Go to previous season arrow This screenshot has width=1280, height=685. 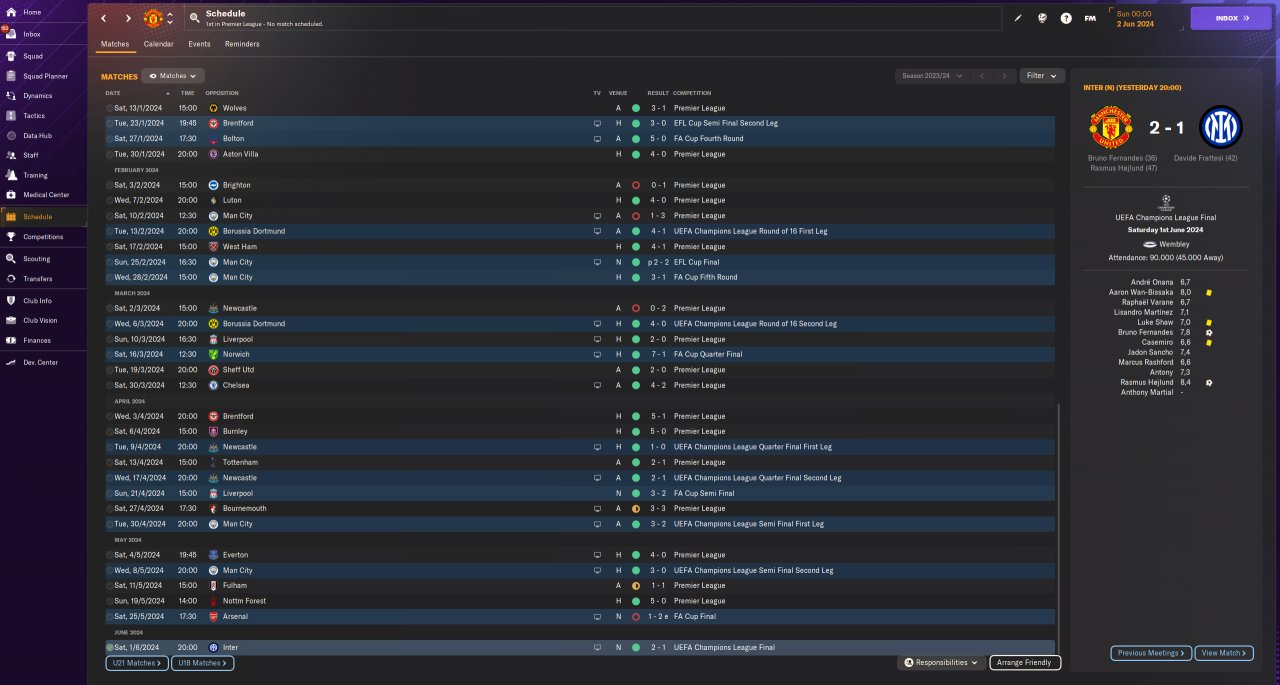pyautogui.click(x=982, y=76)
